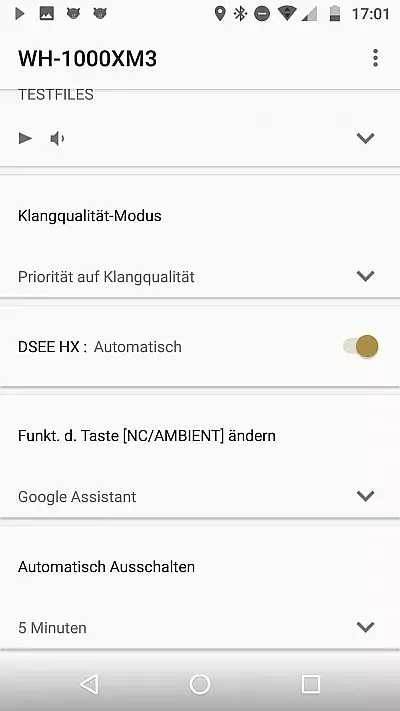Tap the Android home circle button
Image resolution: width=400 pixels, height=711 pixels.
tap(200, 684)
